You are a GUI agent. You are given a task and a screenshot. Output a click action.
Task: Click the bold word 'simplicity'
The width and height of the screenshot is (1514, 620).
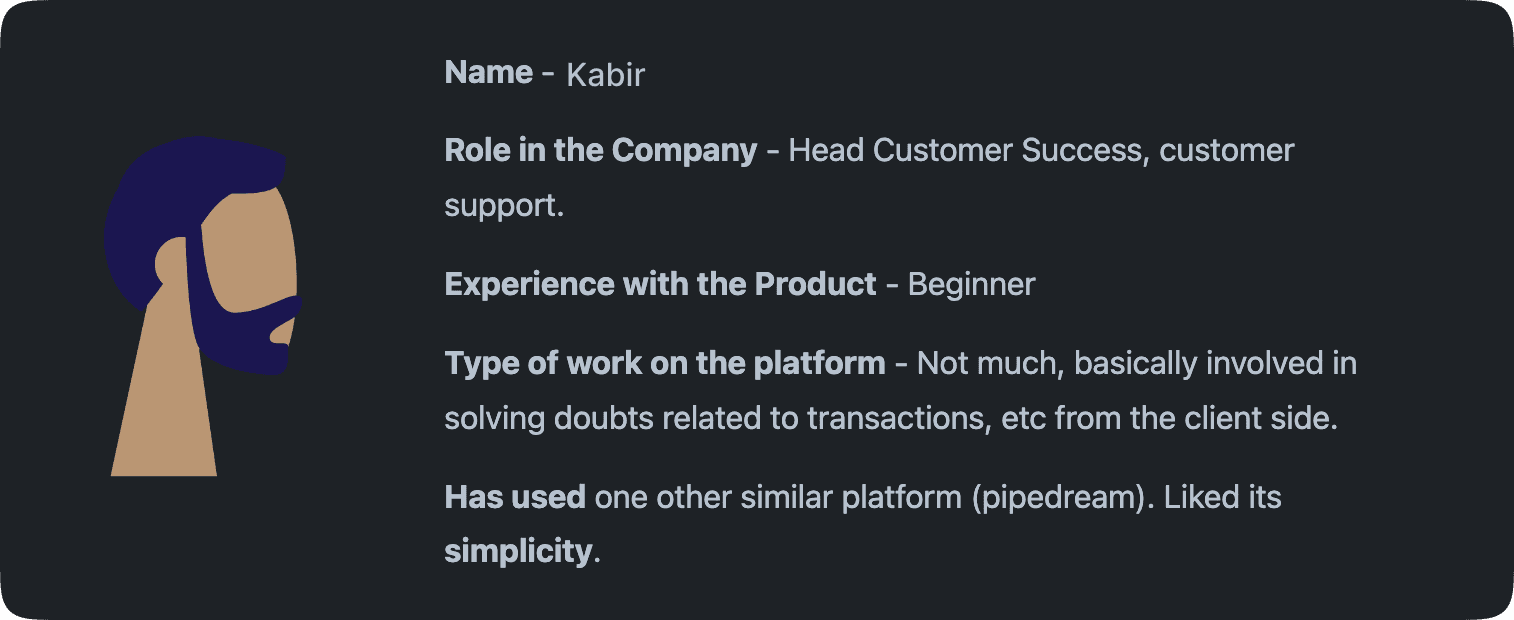tap(518, 551)
